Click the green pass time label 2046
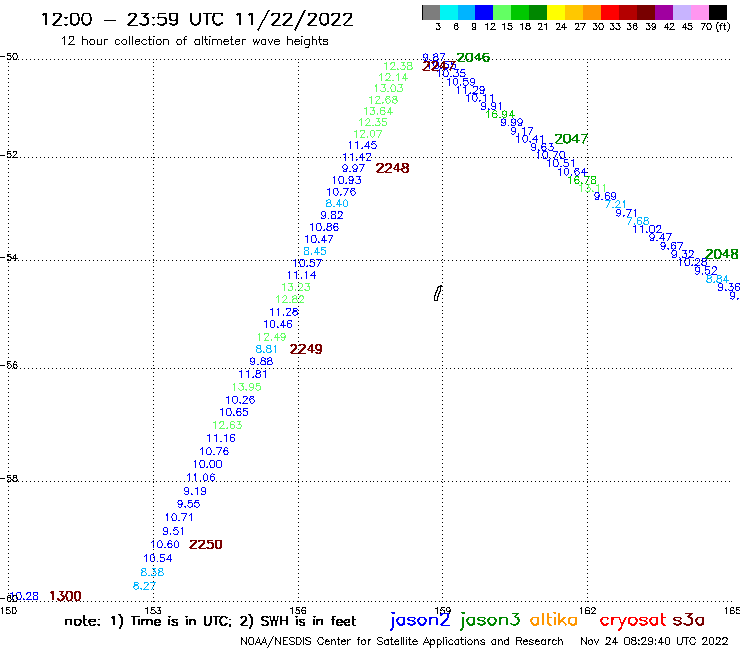The height and width of the screenshot is (650, 740). click(x=473, y=57)
